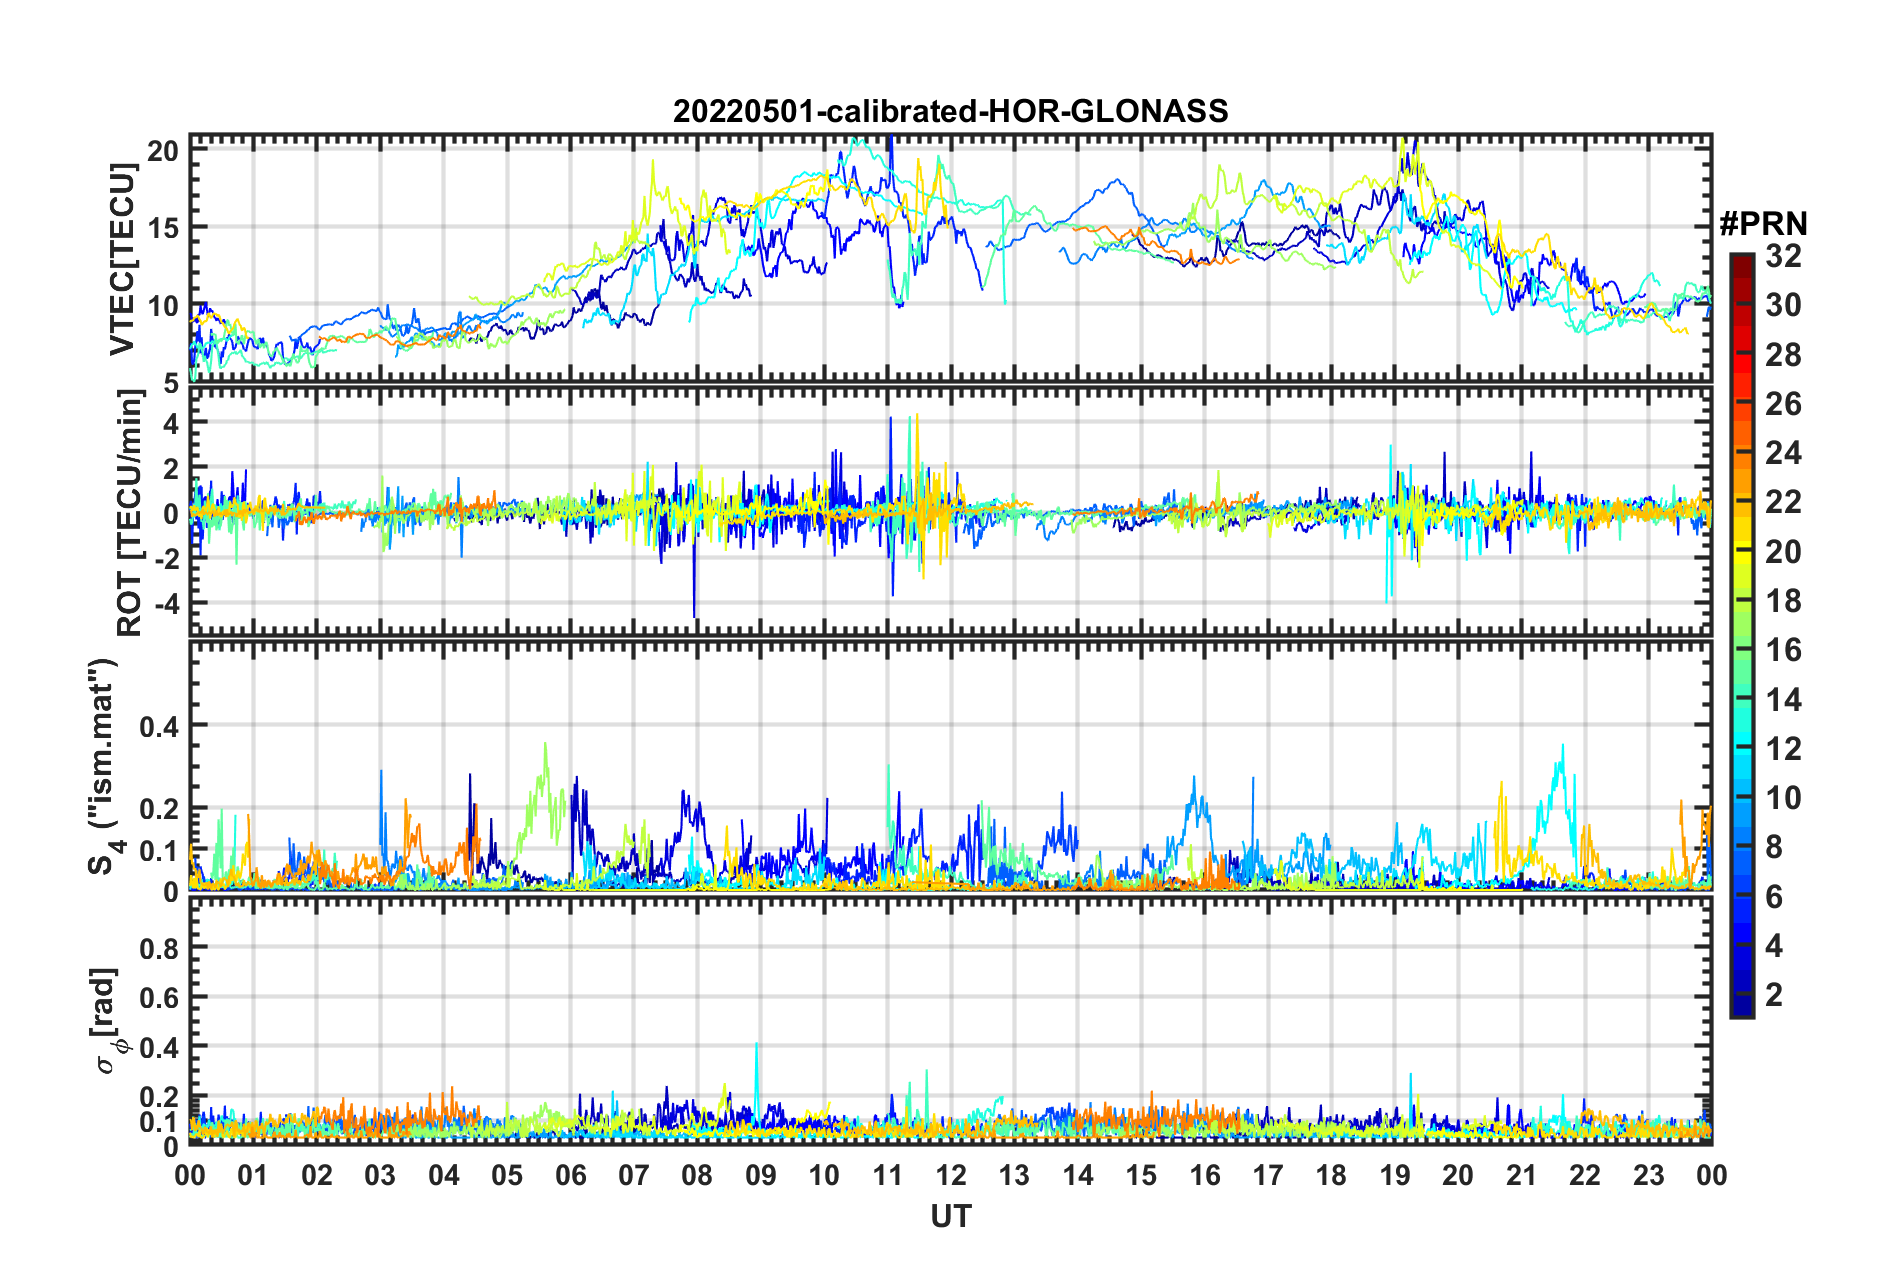Click the S4 ("ism.mat") y-axis label

pyautogui.click(x=105, y=766)
